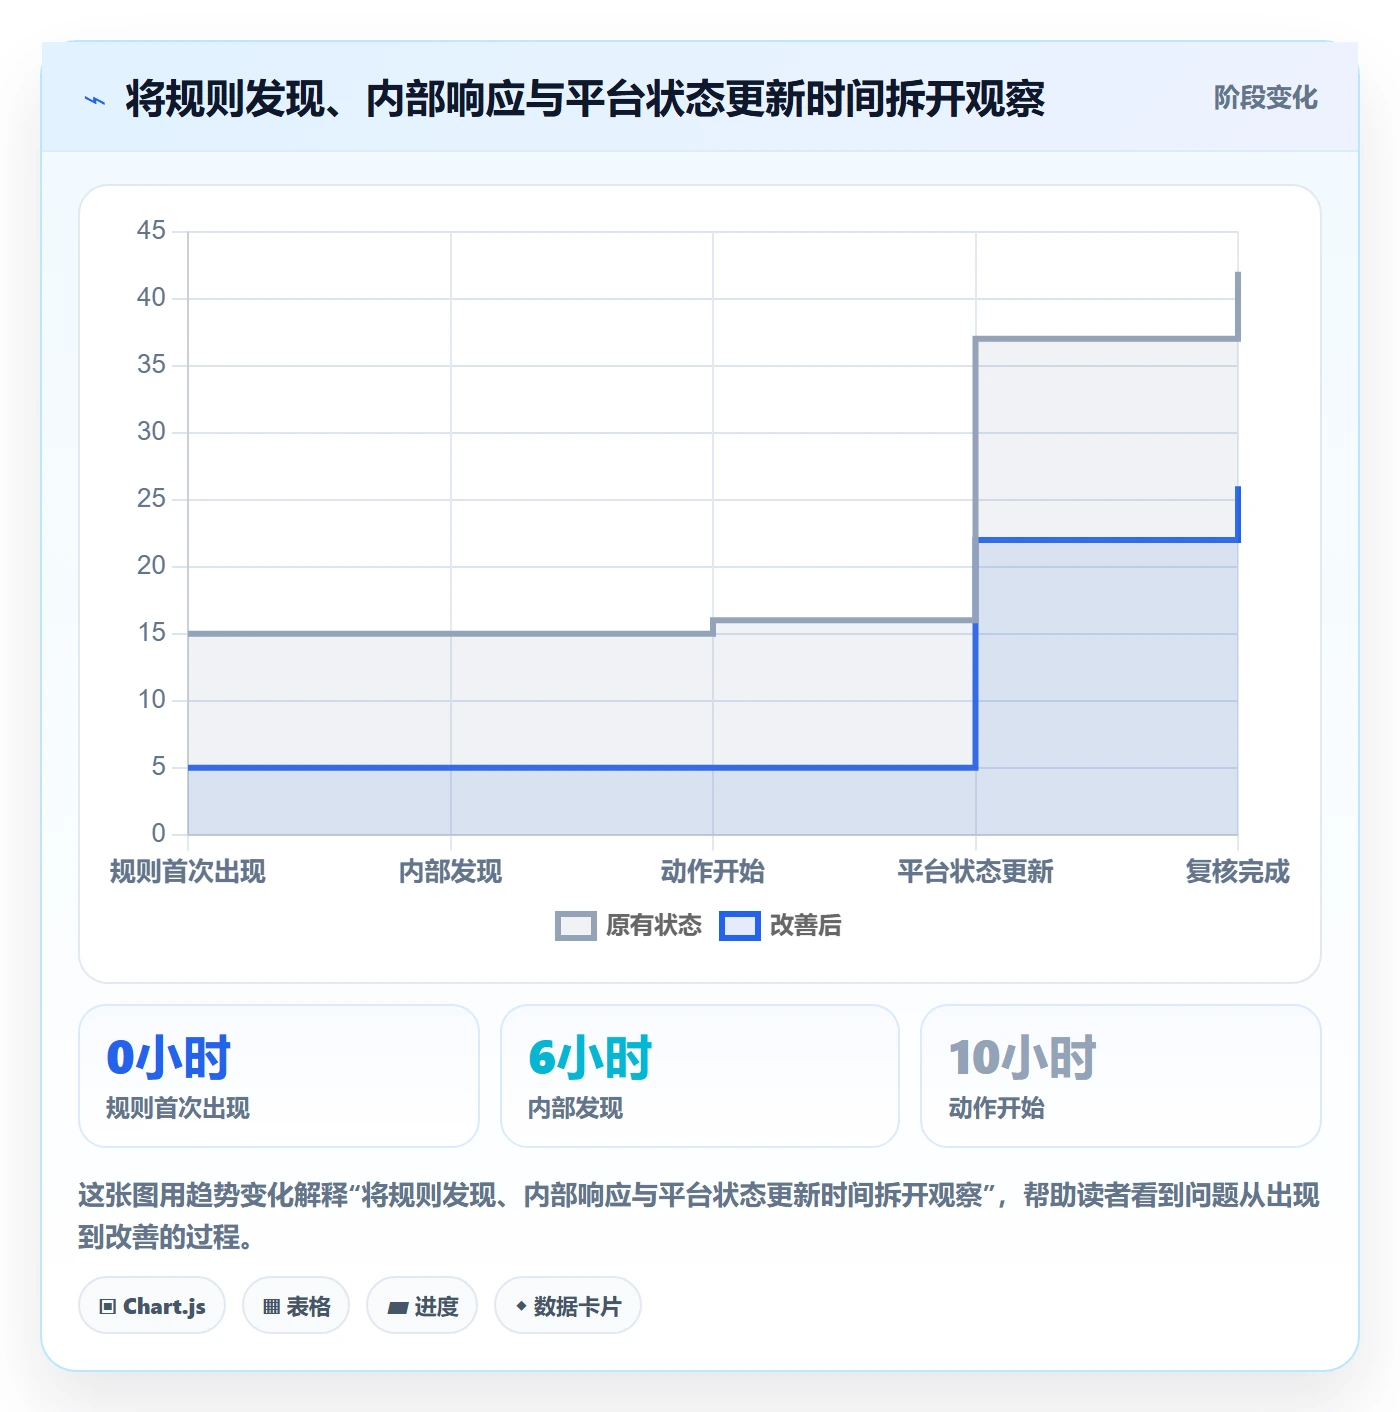
Task: Click the bar icon on the 进度 tag
Action: (398, 1307)
